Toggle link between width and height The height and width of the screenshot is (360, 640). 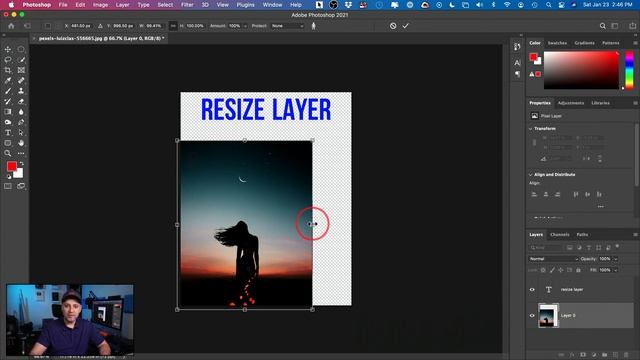tap(173, 26)
